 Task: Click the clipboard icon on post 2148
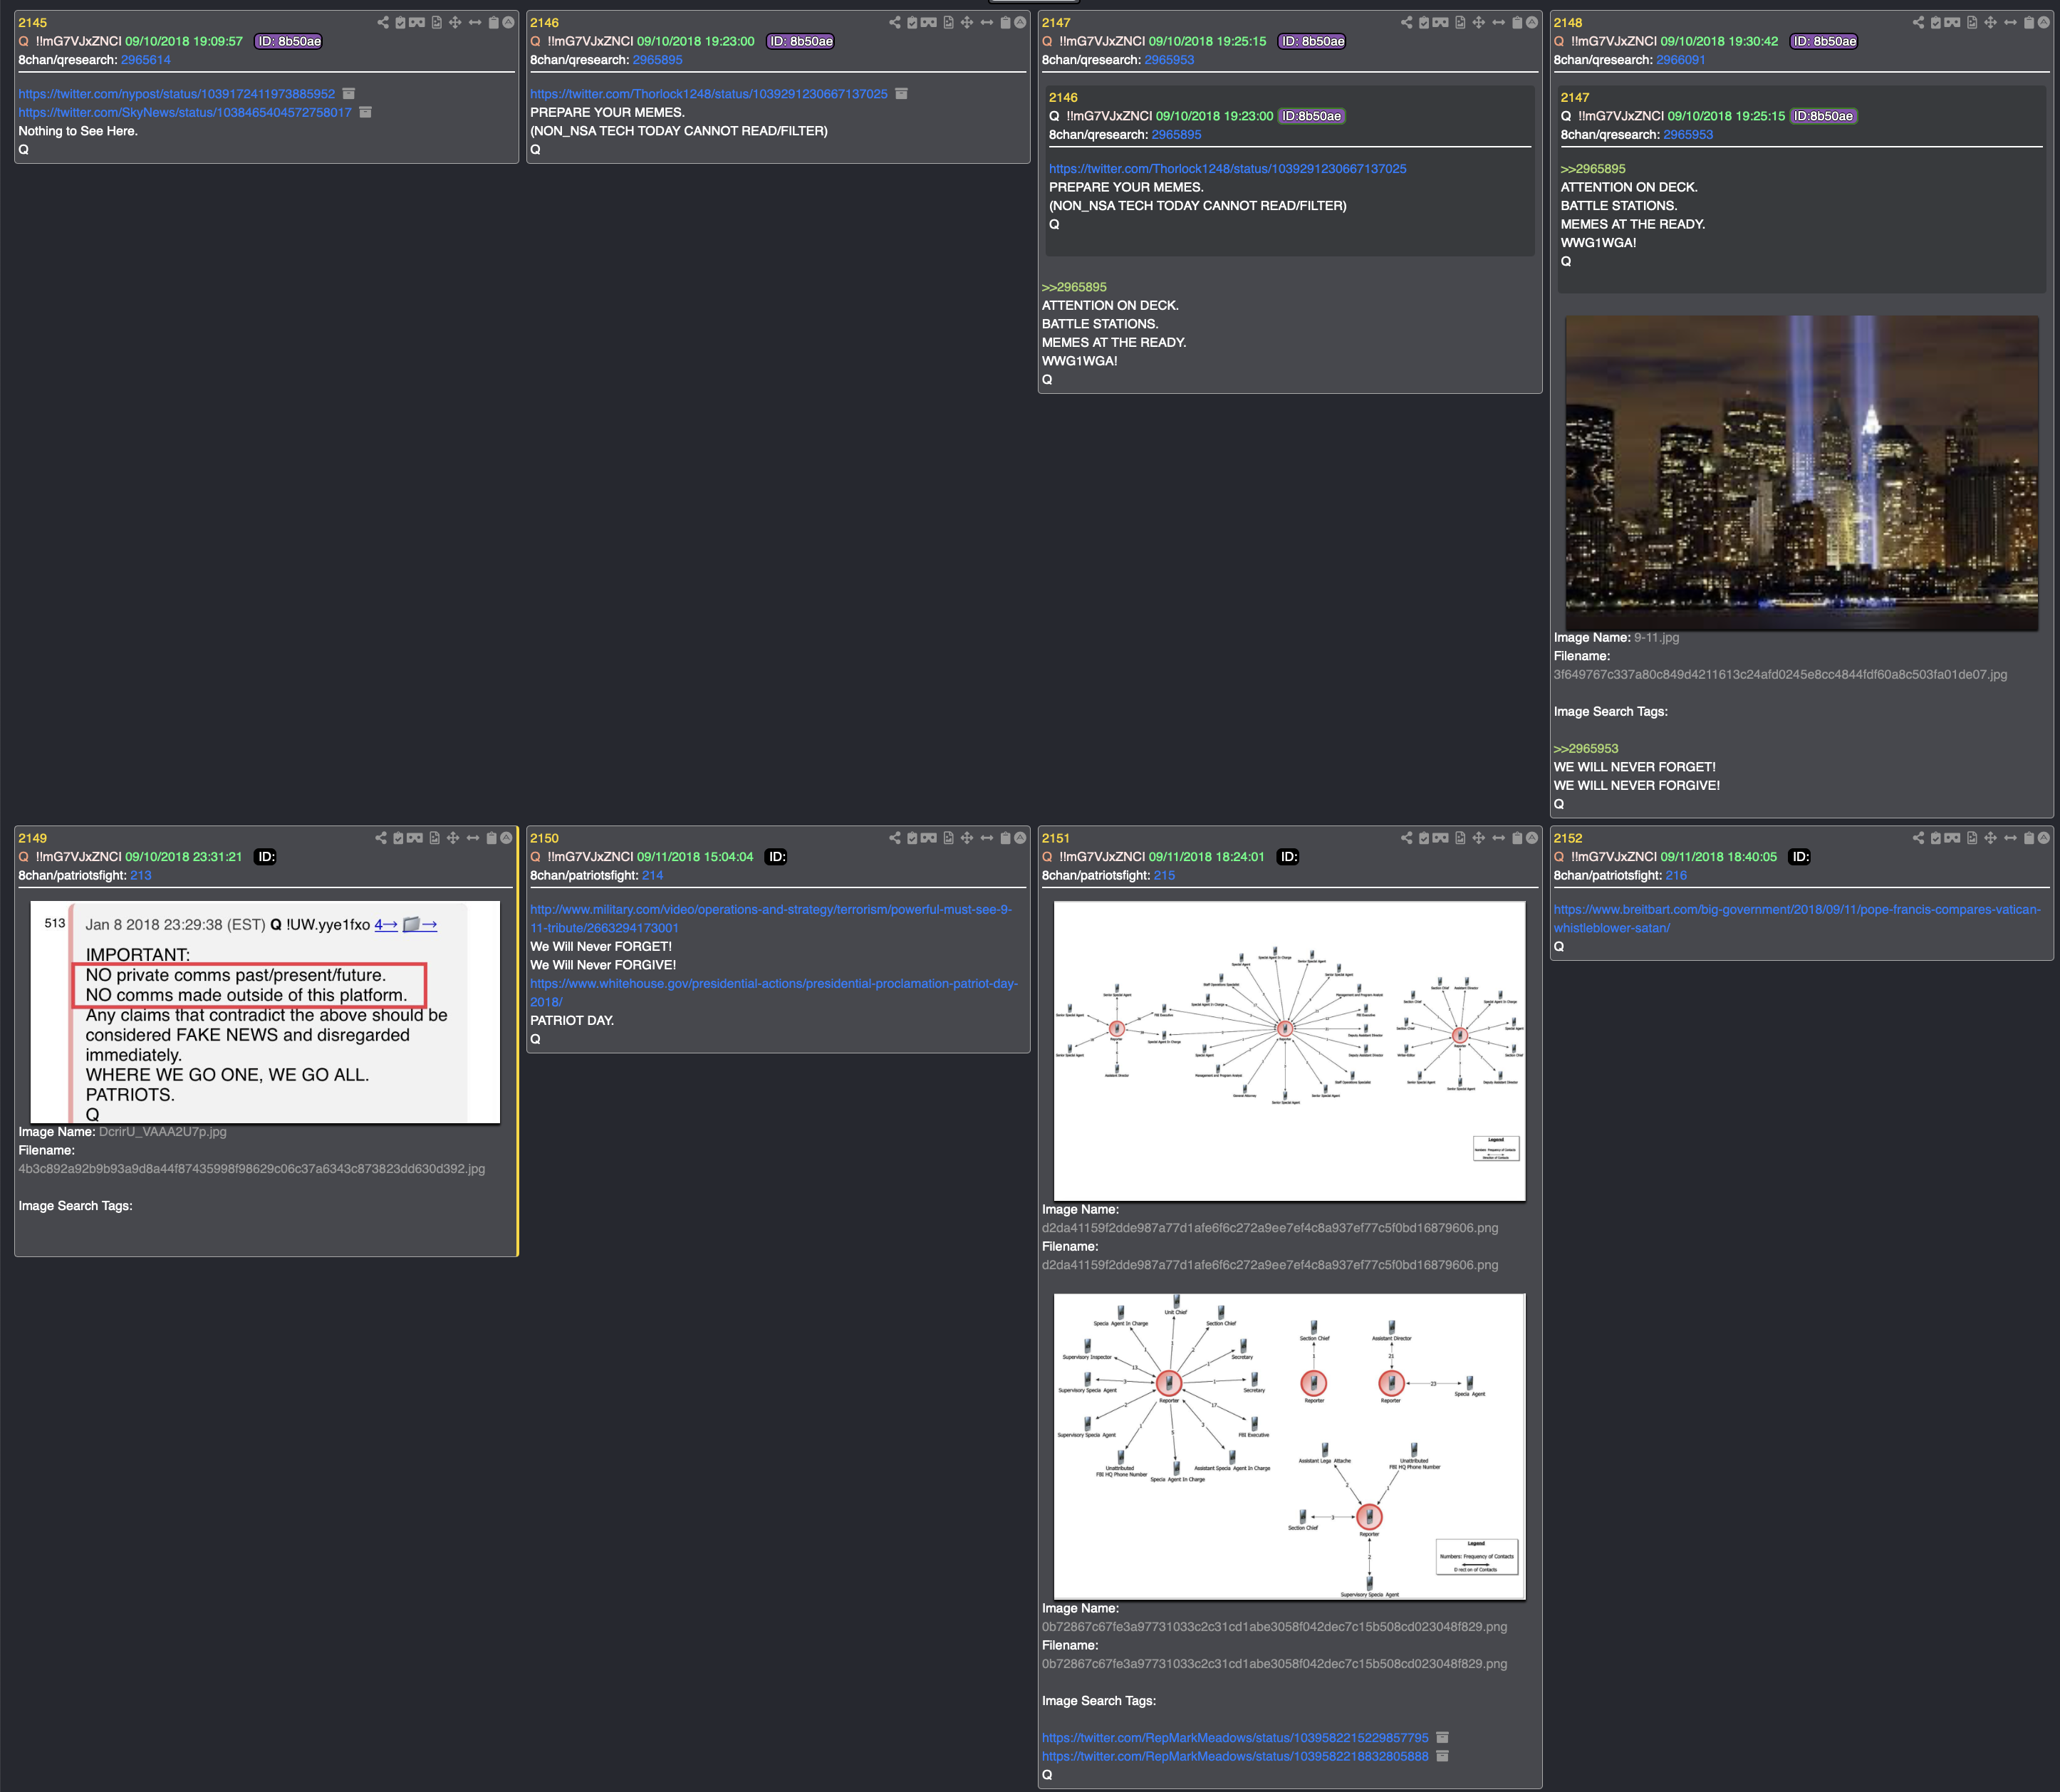point(2030,22)
